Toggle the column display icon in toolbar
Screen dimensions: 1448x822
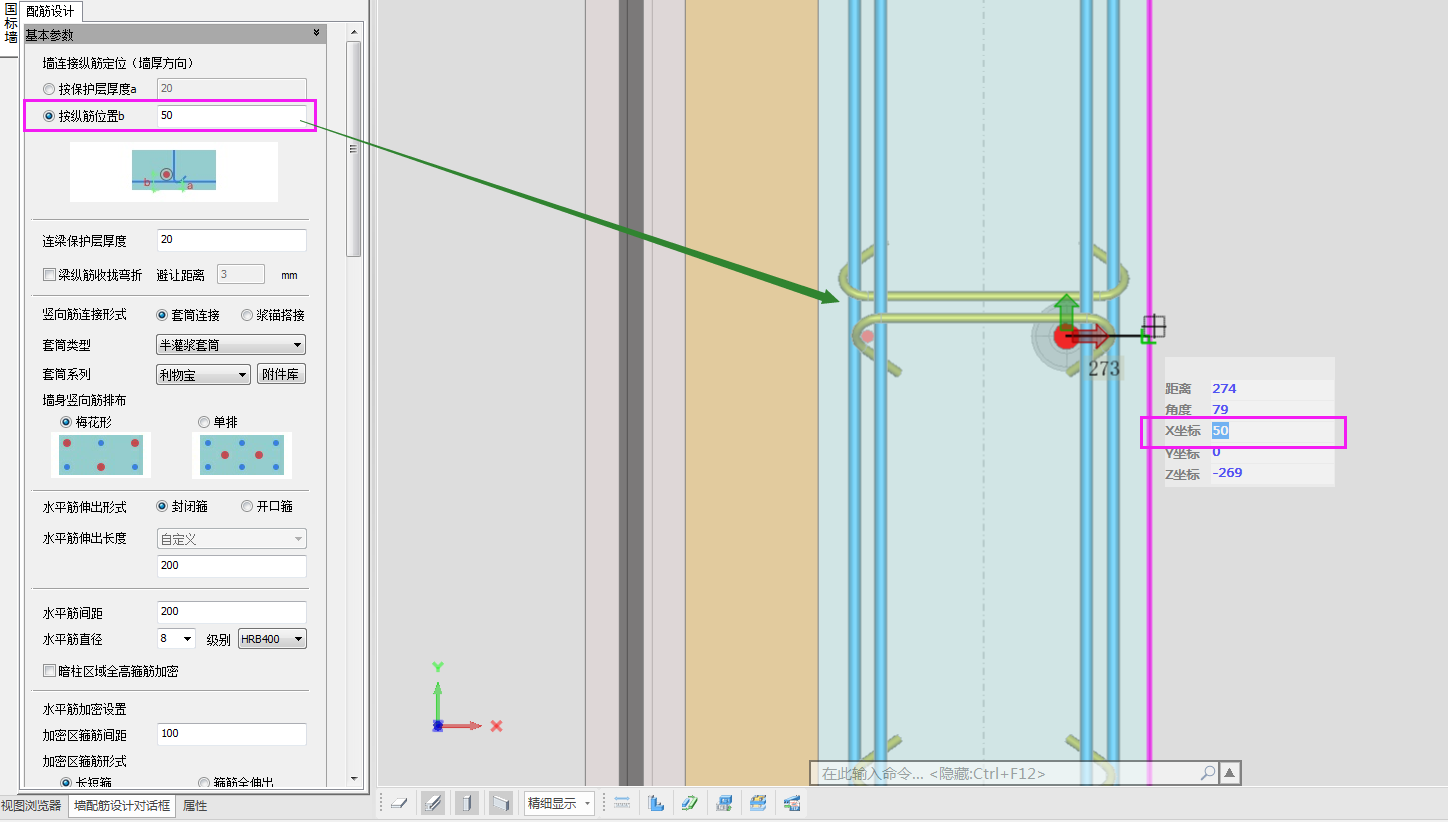click(466, 803)
